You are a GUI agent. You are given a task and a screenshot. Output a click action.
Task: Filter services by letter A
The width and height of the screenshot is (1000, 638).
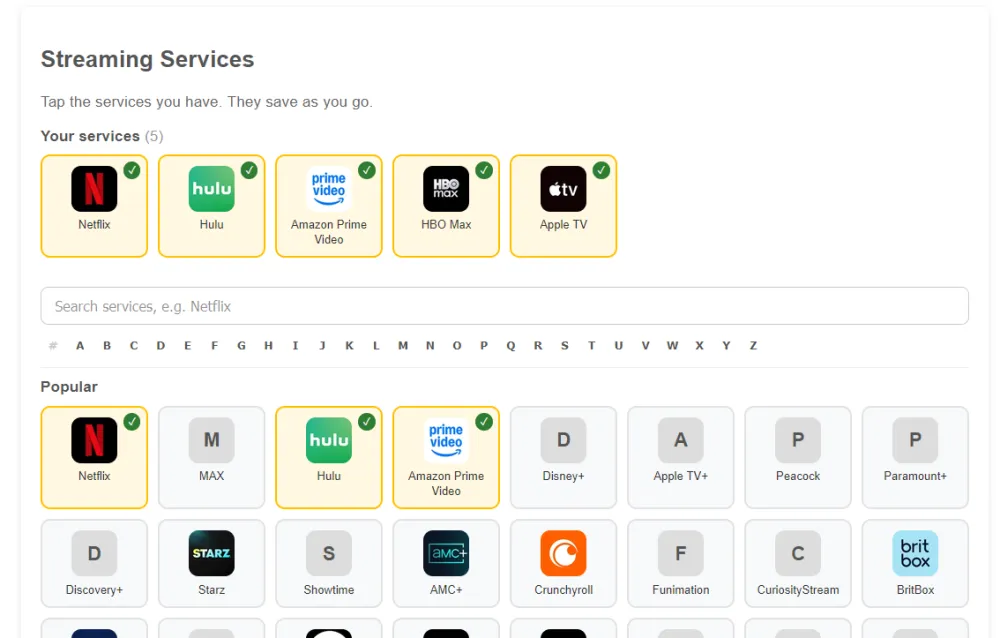(80, 345)
